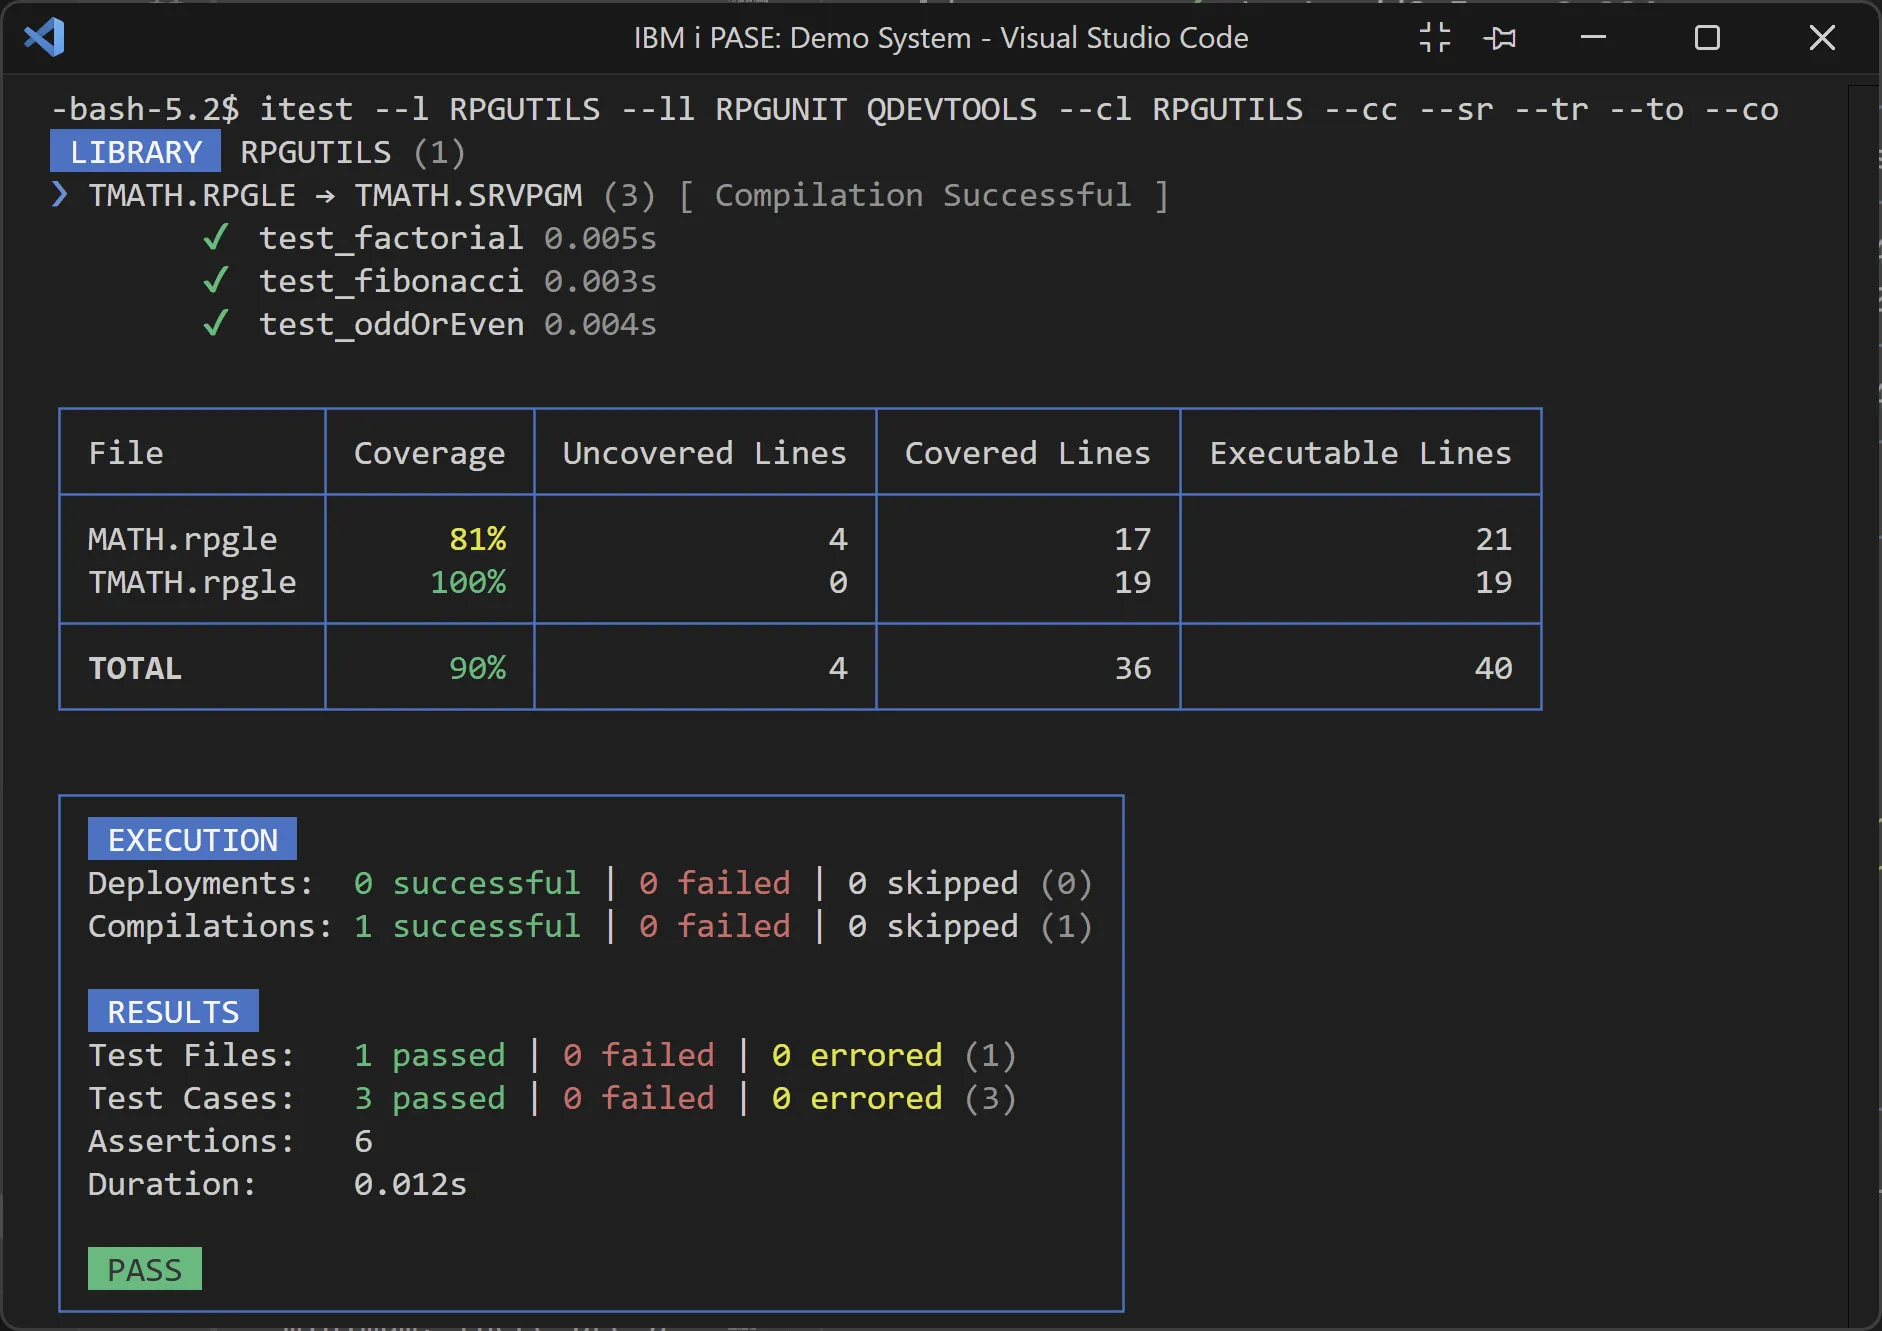Click the File column header
Viewport: 1882px width, 1331px height.
click(126, 453)
